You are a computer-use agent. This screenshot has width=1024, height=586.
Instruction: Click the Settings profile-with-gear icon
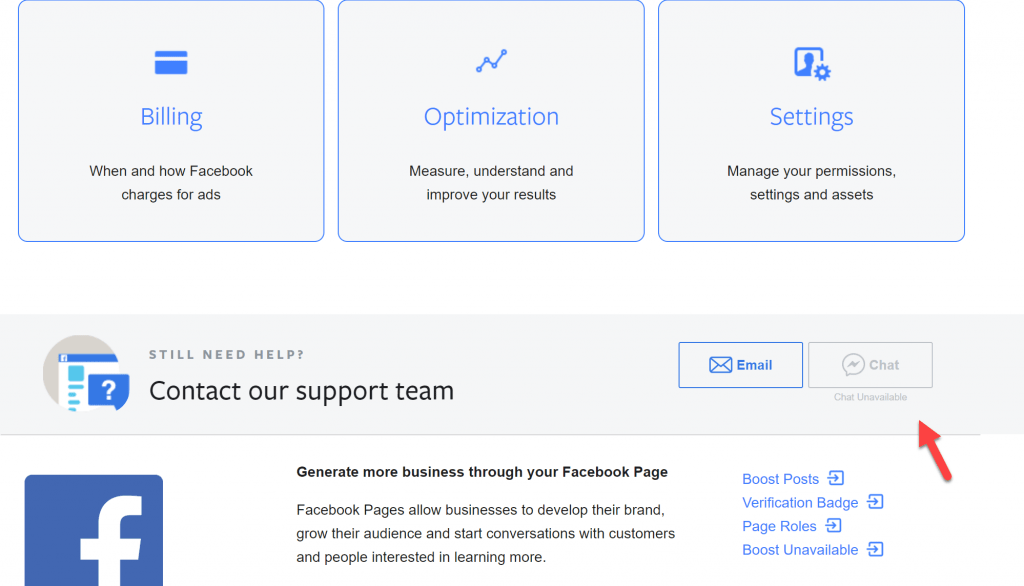811,61
